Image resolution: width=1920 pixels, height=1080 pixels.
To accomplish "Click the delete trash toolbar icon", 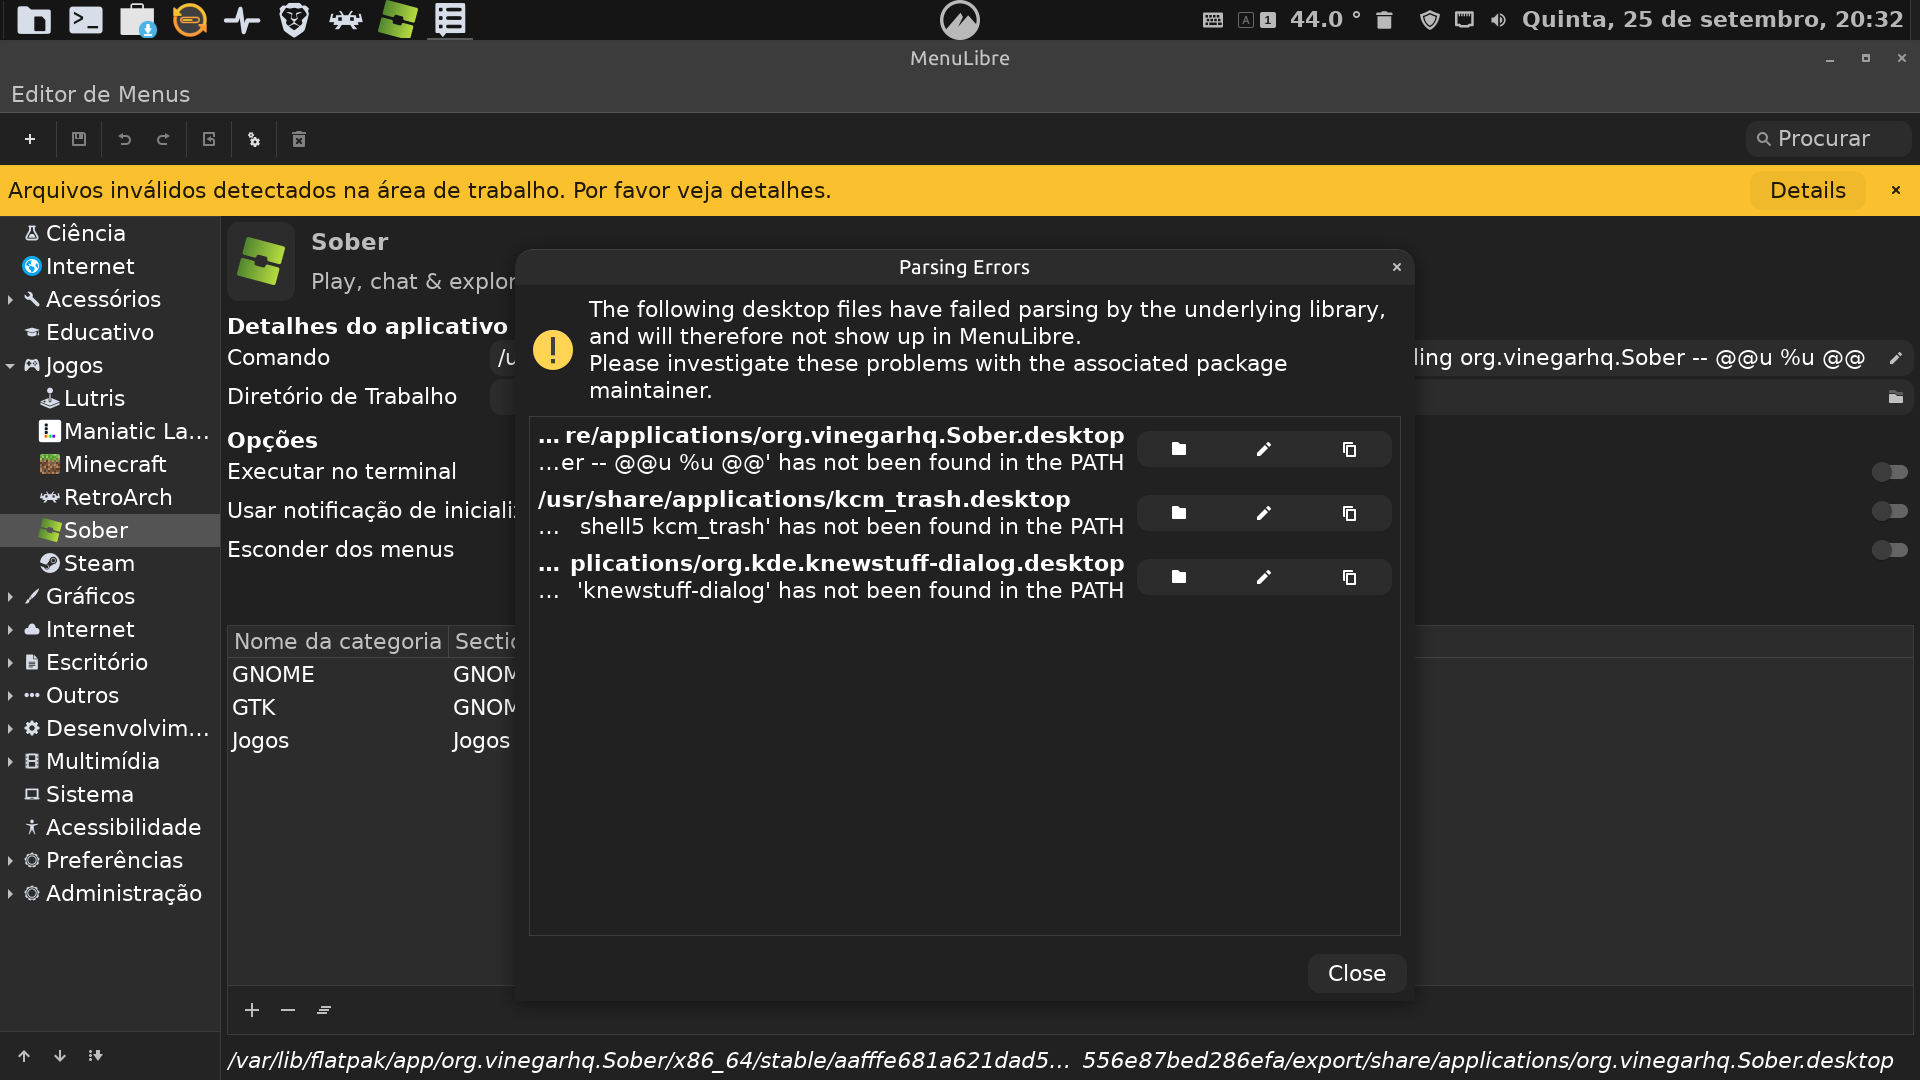I will 299,139.
